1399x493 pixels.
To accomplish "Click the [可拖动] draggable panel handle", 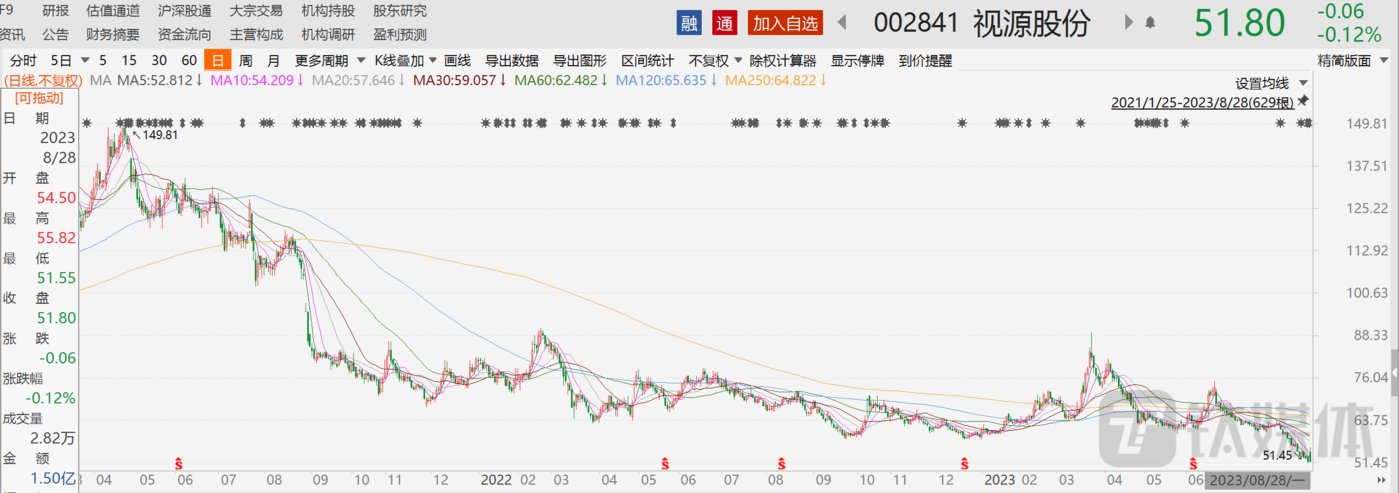I will pos(38,98).
